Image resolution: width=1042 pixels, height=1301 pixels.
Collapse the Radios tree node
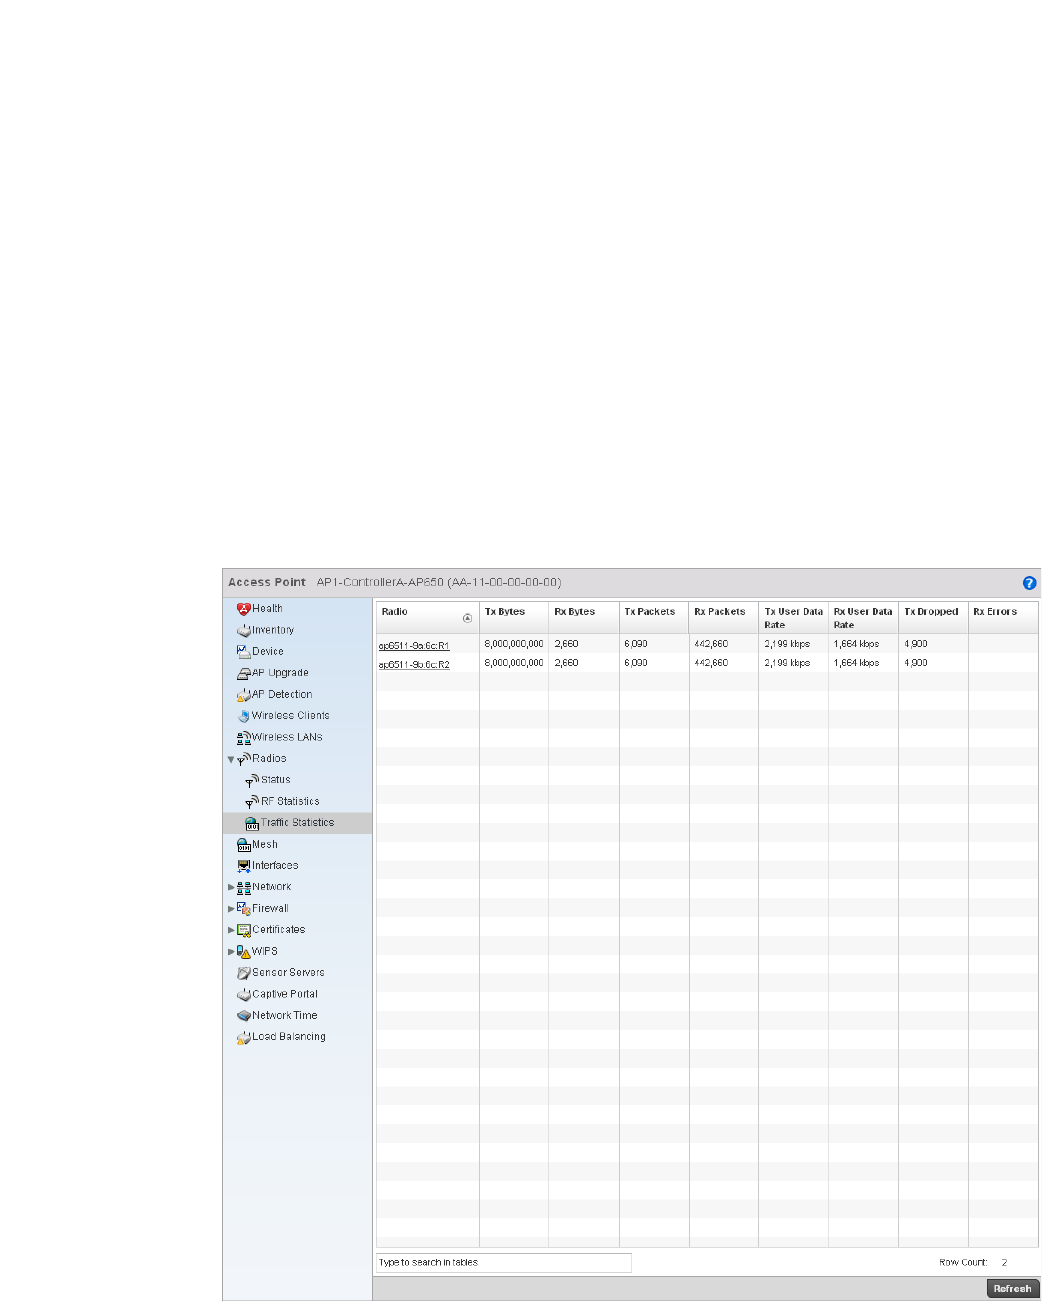[231, 760]
